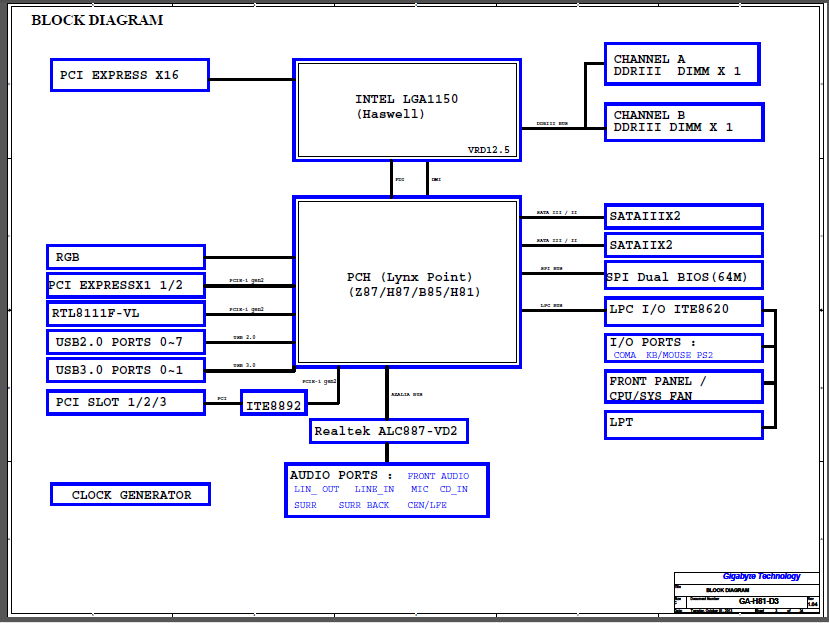Click the 'DMI' link label between CPU and PCH
Image resolution: width=829 pixels, height=623 pixels.
pyautogui.click(x=436, y=179)
